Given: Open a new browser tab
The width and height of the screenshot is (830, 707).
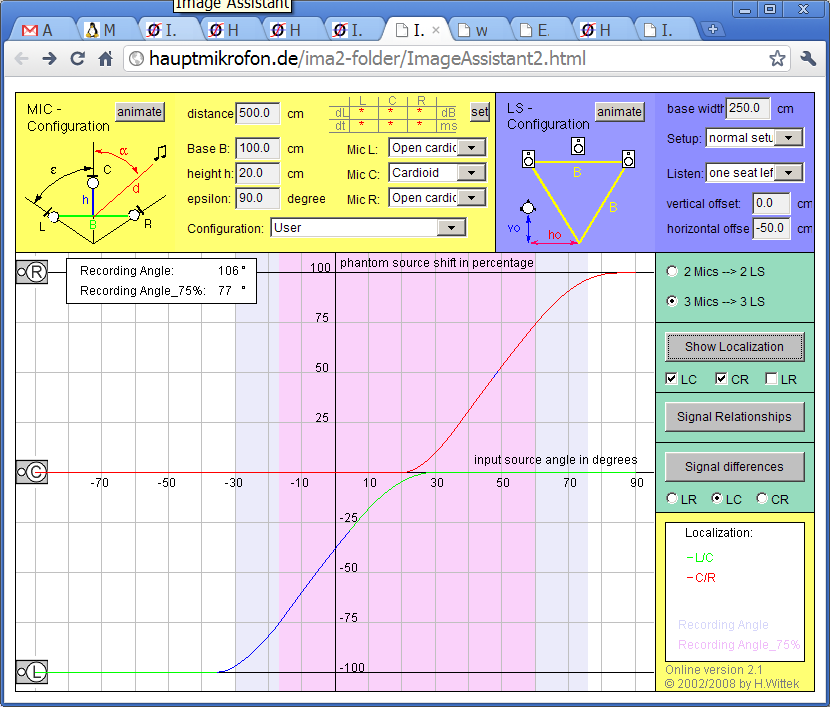Looking at the screenshot, I should (713, 29).
